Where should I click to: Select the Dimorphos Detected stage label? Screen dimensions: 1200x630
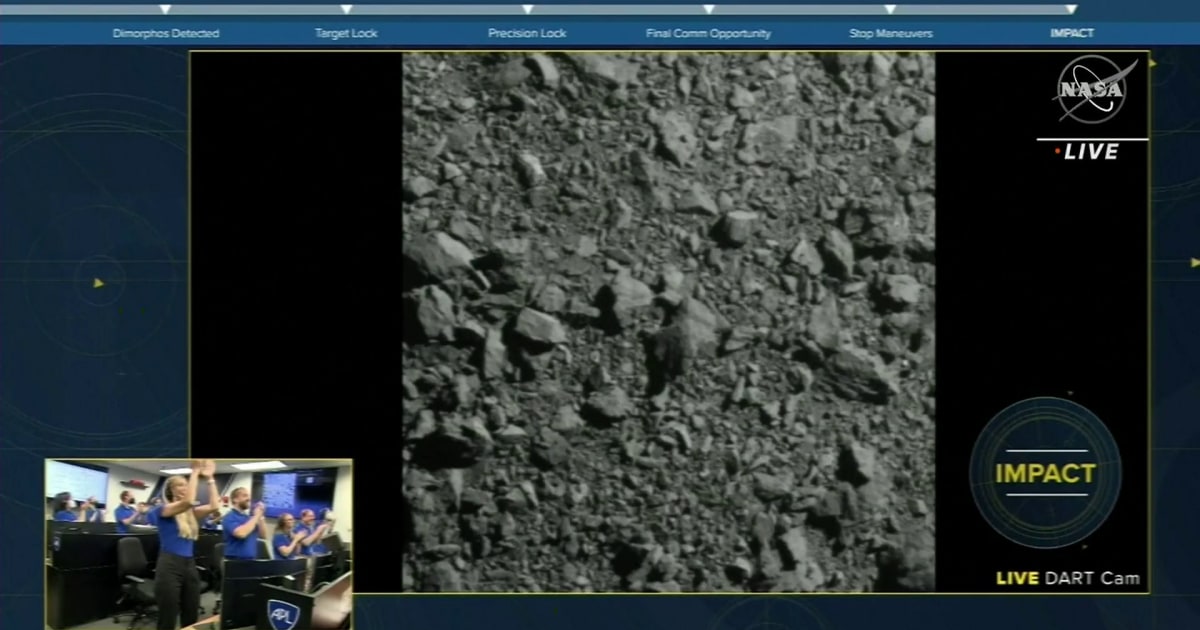pos(167,32)
